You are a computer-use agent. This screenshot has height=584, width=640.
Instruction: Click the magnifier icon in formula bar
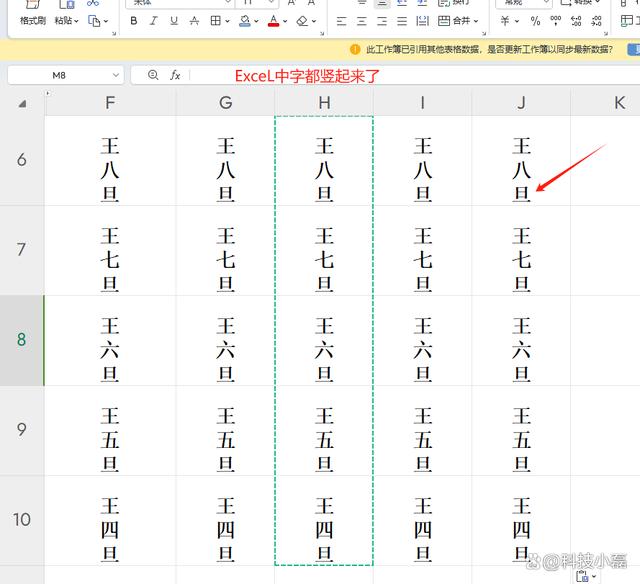153,75
